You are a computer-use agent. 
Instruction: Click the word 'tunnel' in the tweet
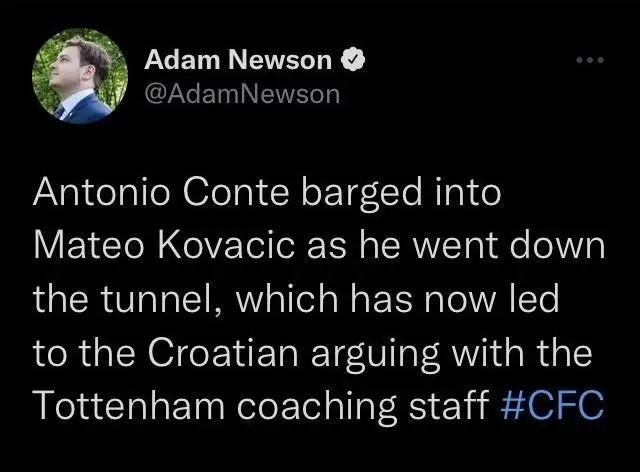(x=160, y=298)
